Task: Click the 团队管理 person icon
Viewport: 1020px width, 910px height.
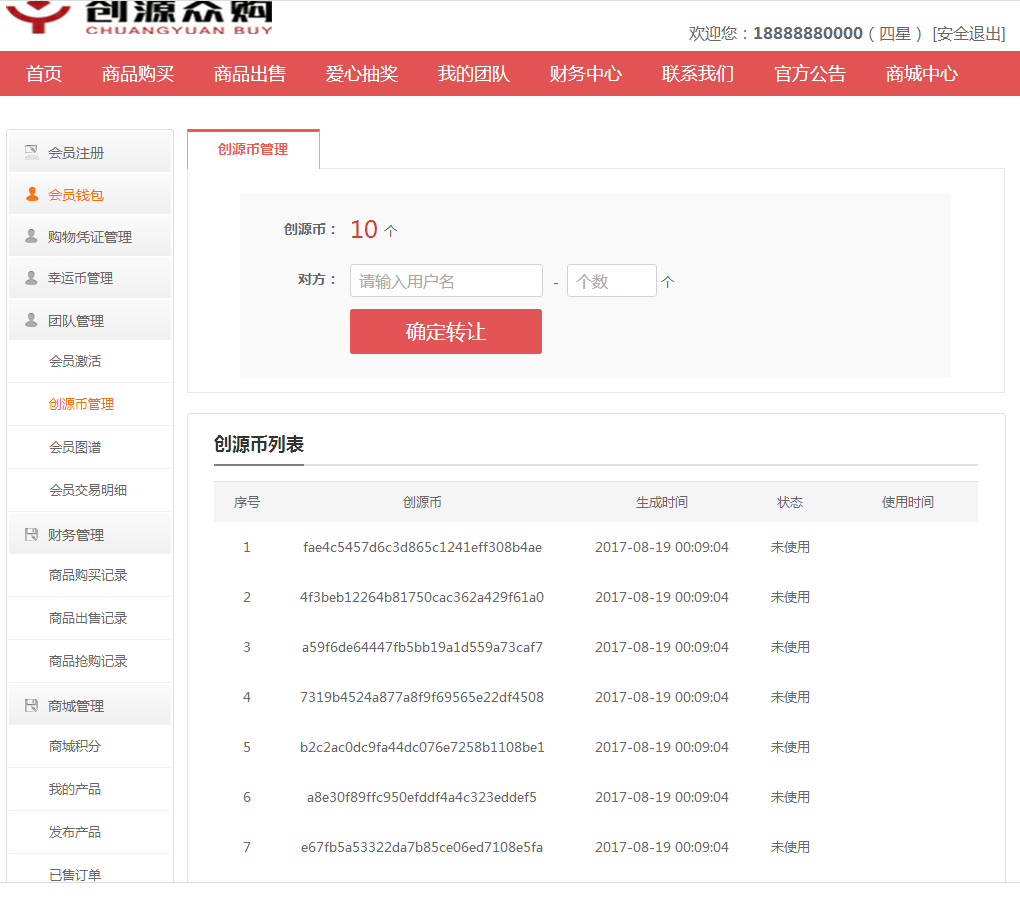Action: point(32,321)
